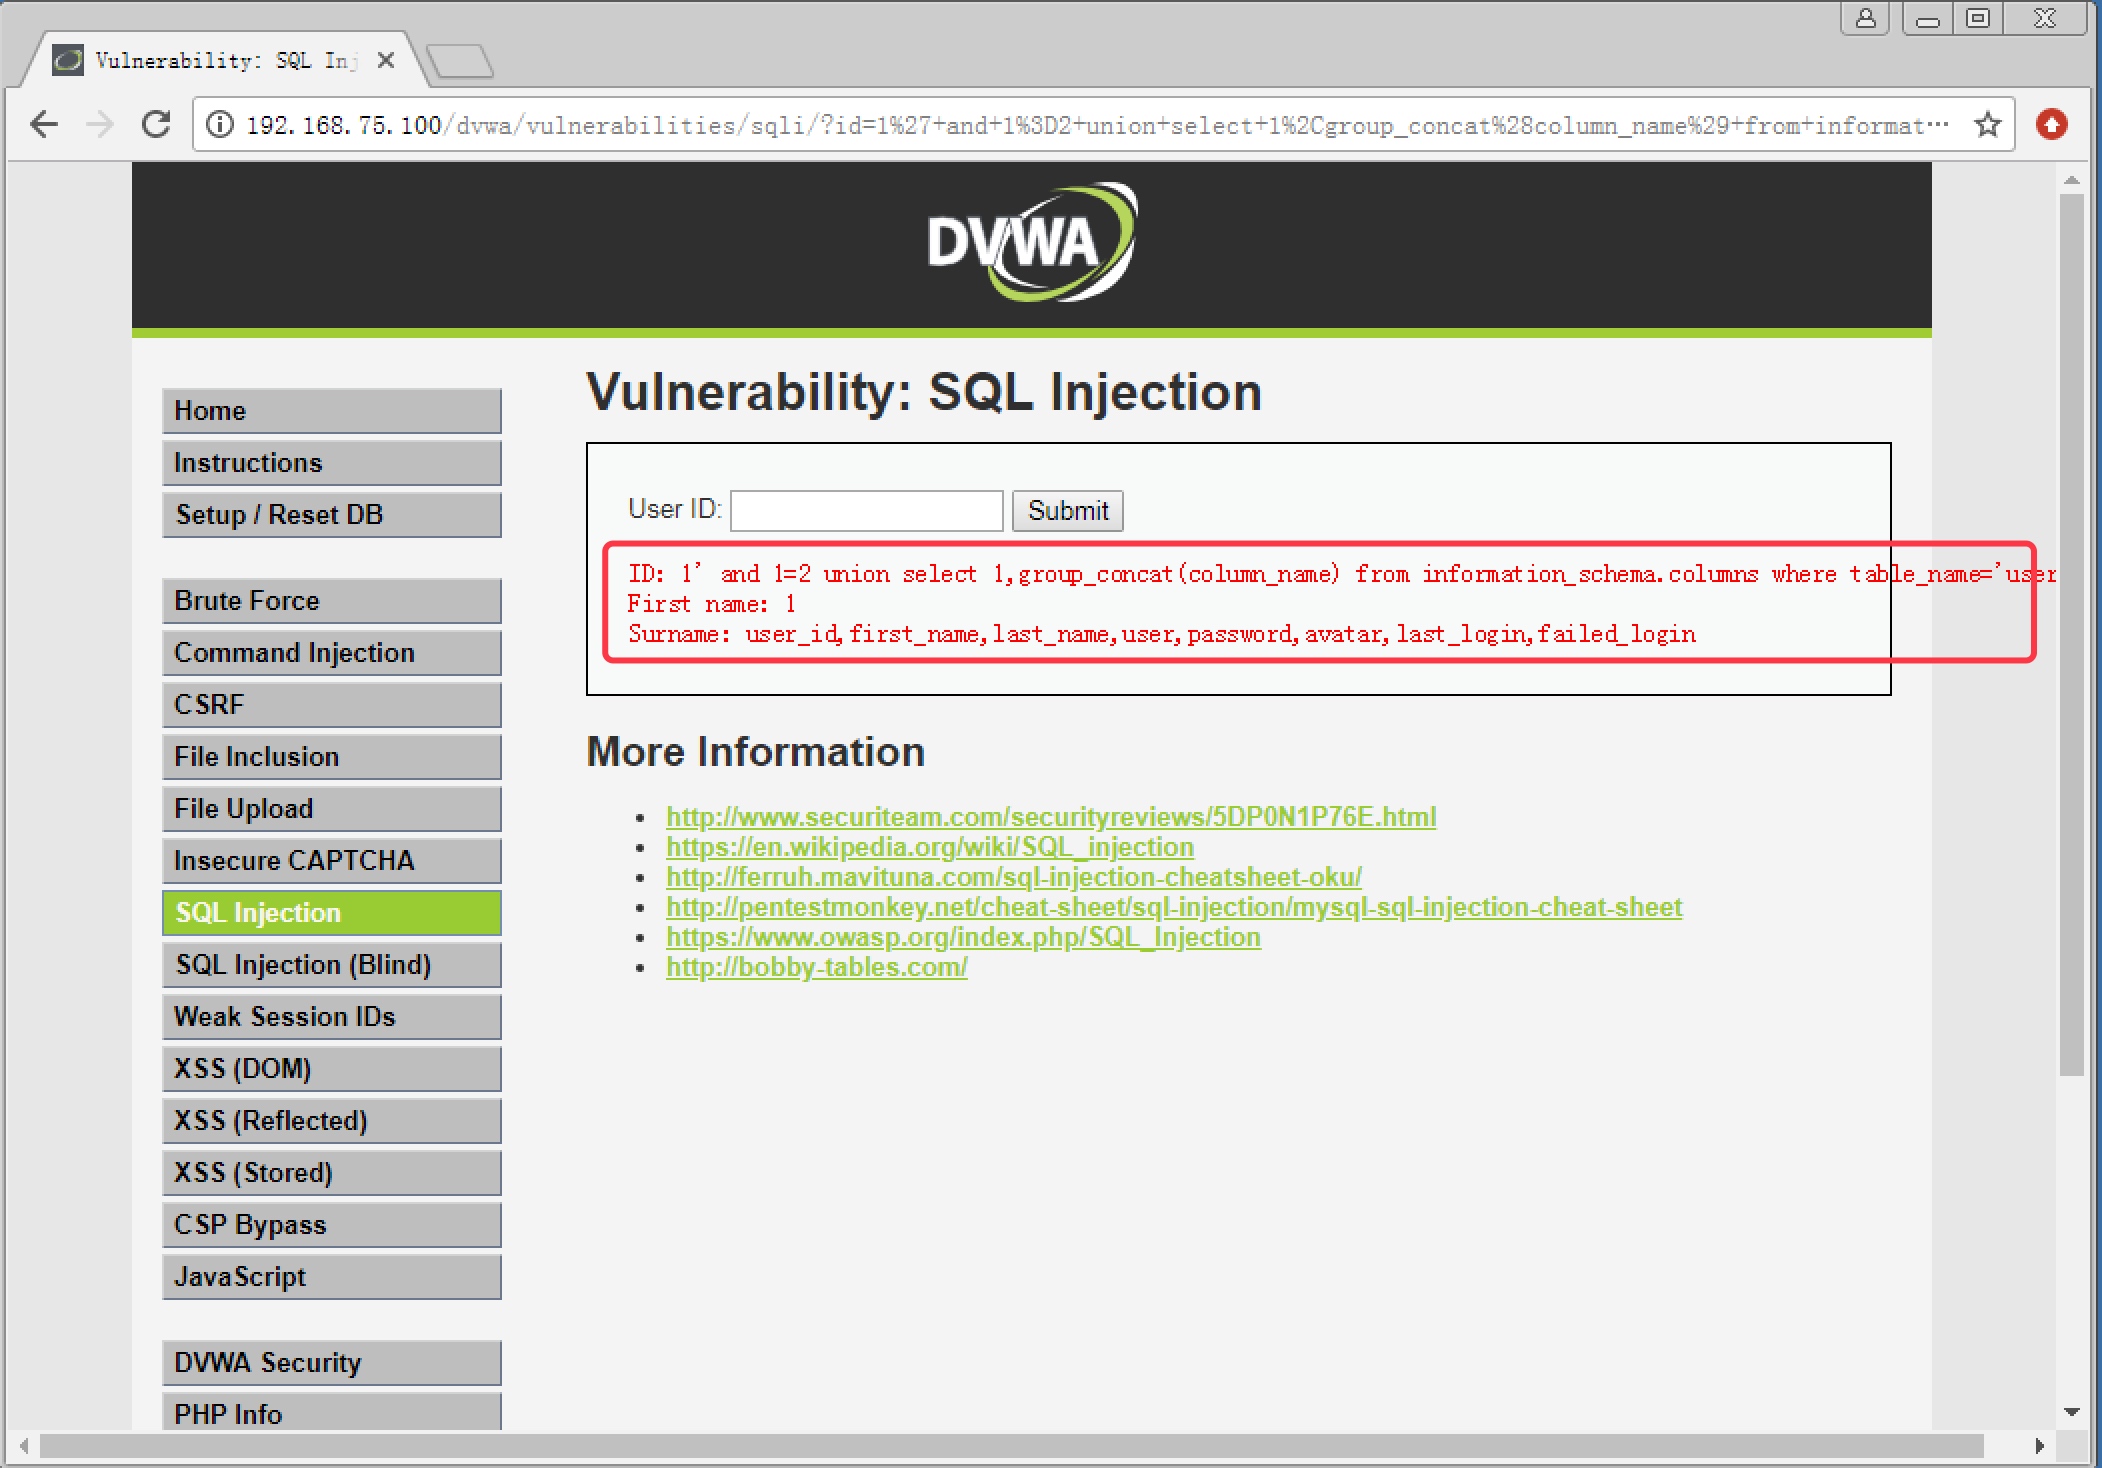Click the browser forward arrow
2102x1468 pixels.
(100, 125)
